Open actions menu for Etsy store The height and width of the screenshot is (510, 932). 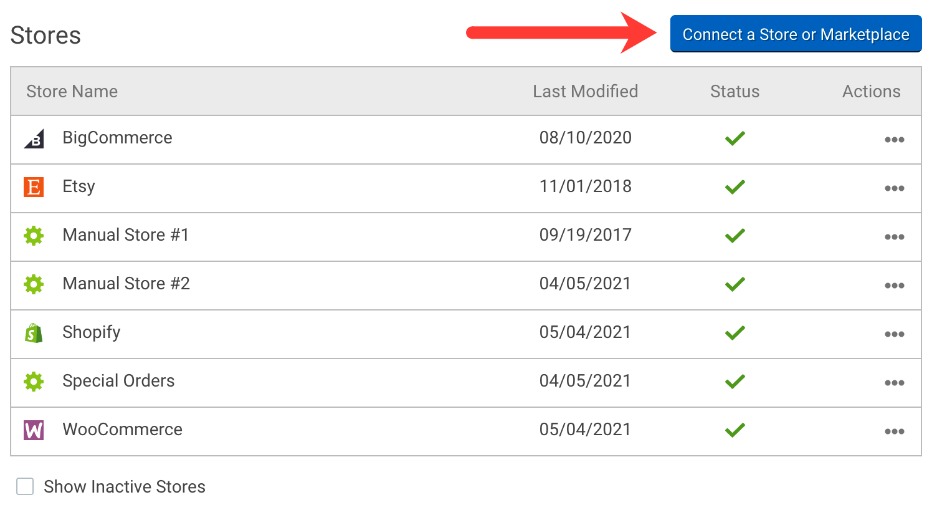click(x=894, y=188)
